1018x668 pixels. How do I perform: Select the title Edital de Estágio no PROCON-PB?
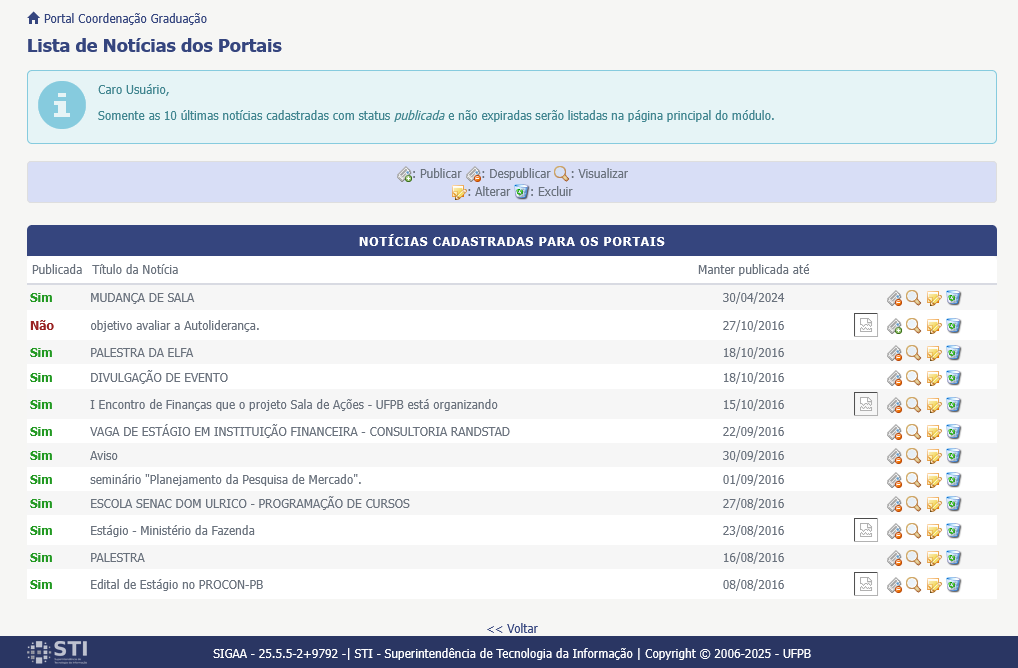click(x=177, y=585)
